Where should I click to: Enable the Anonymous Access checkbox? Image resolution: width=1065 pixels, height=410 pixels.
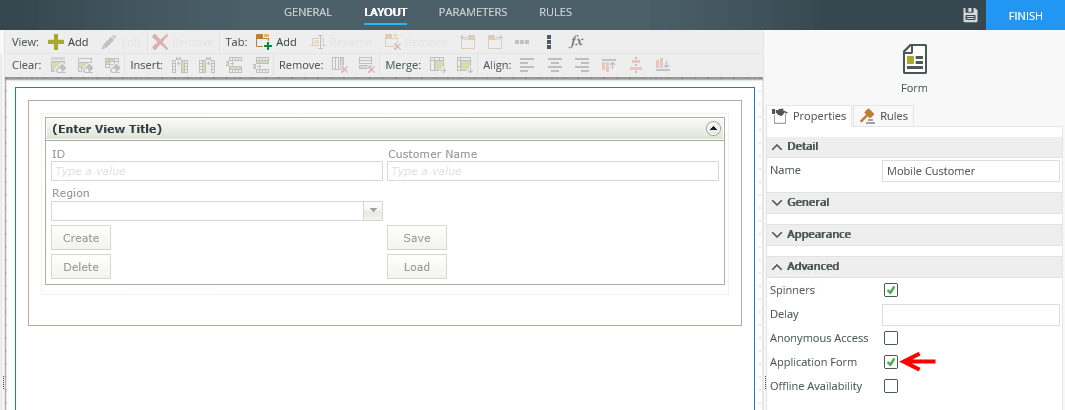point(891,338)
